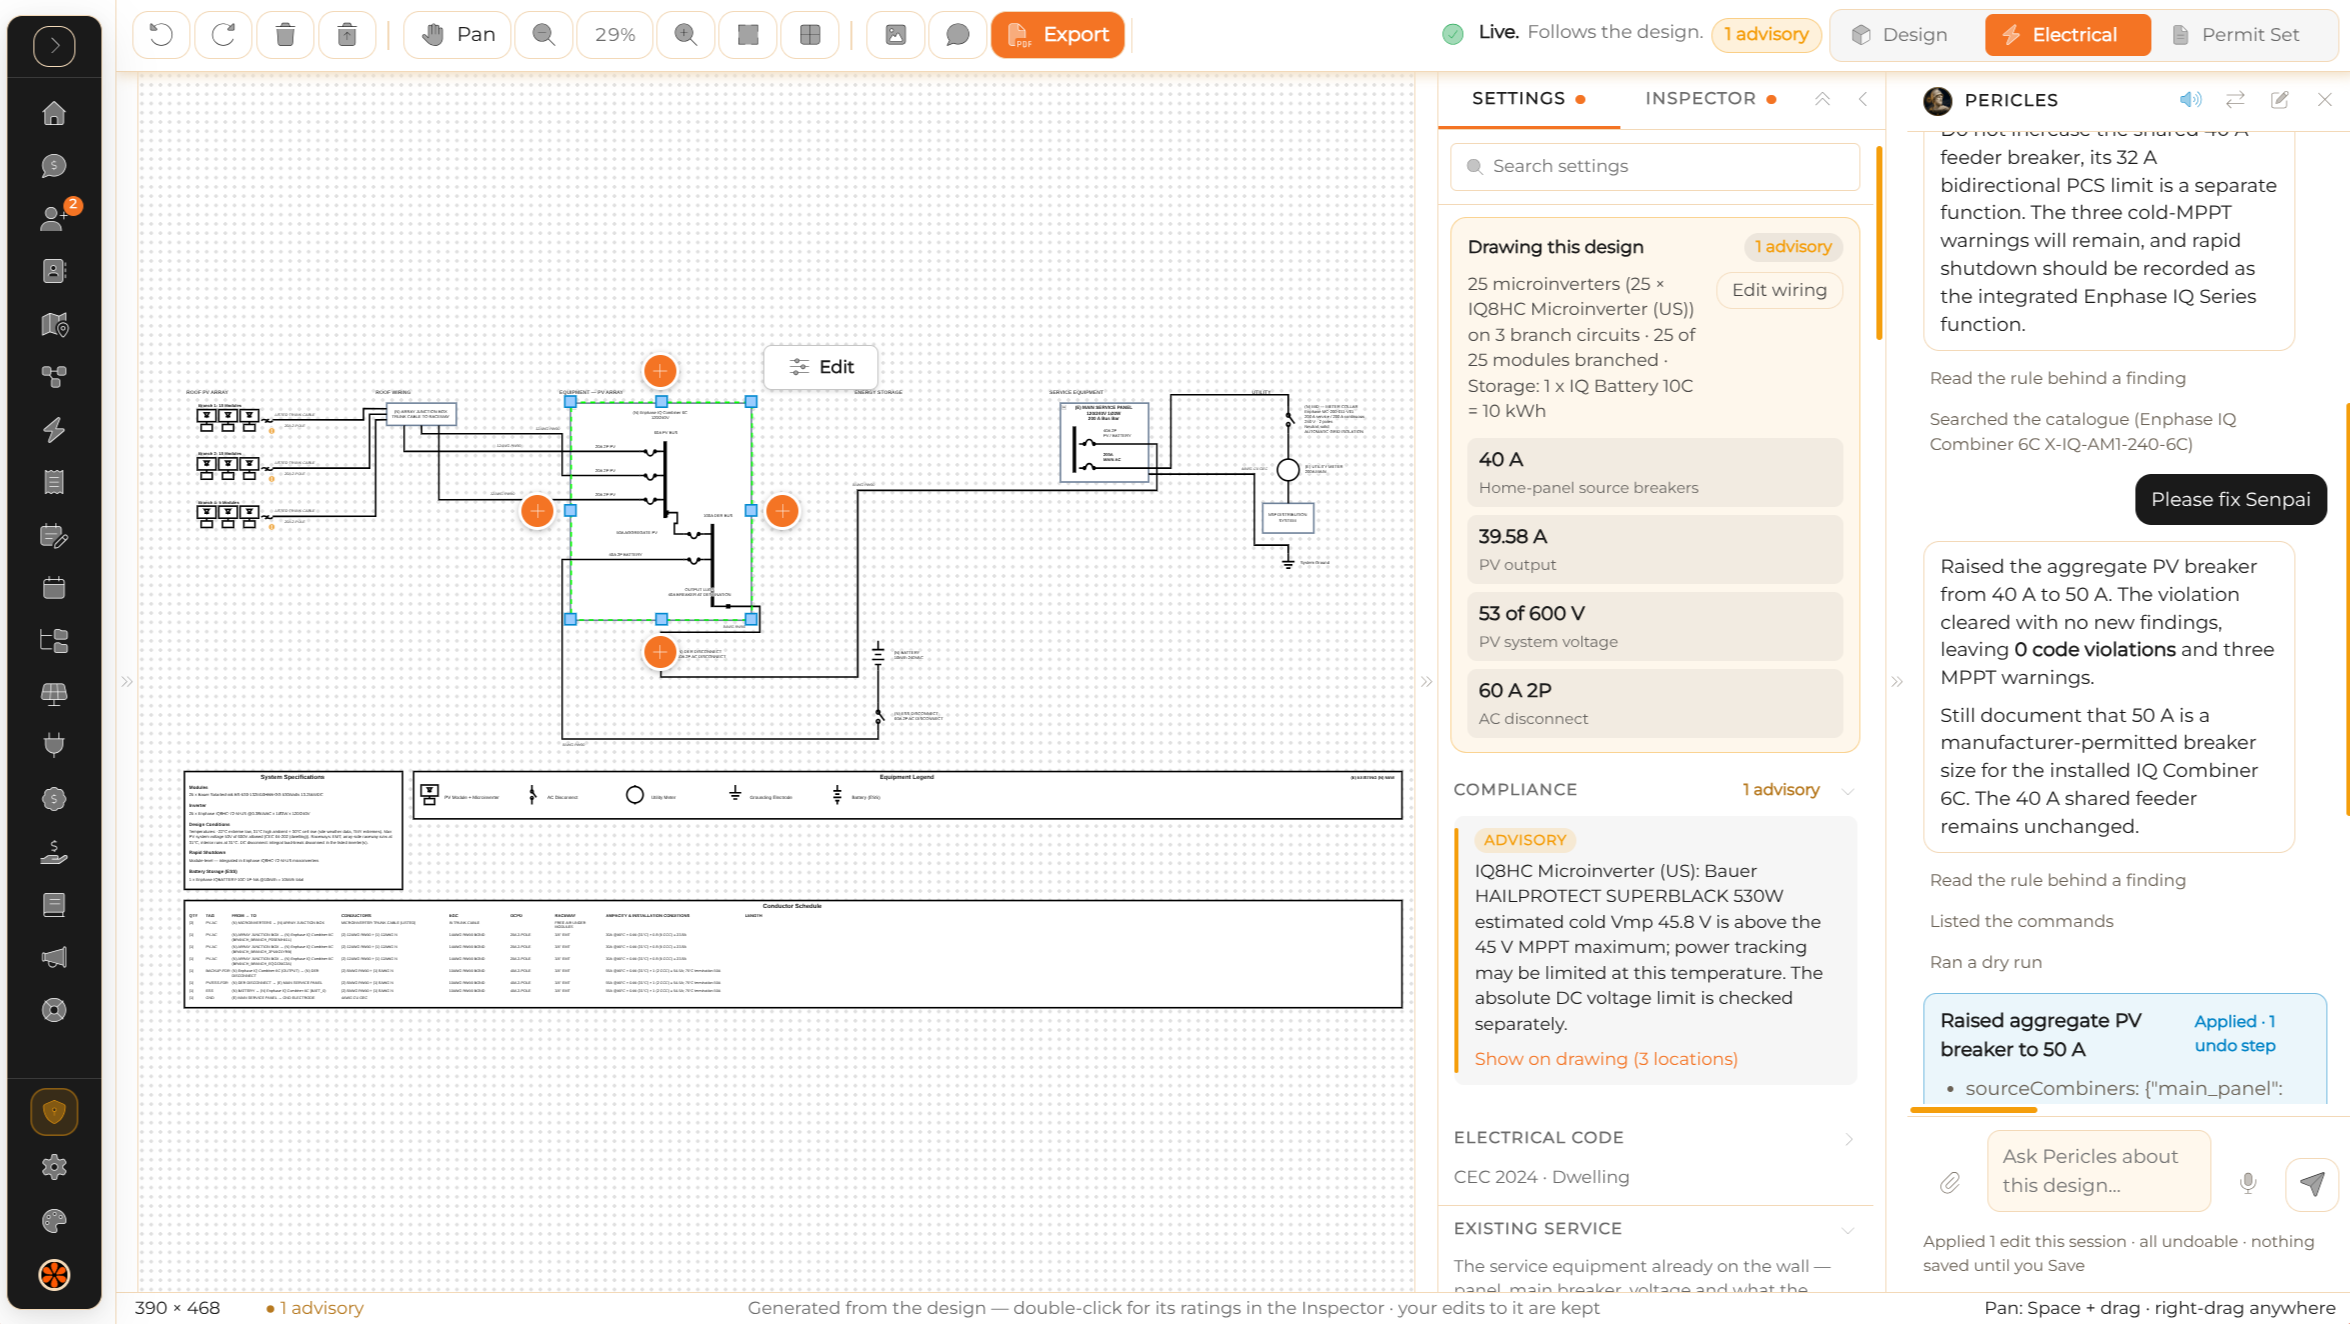The width and height of the screenshot is (2350, 1324).
Task: Collapse settings panel with left chevron
Action: (1863, 99)
